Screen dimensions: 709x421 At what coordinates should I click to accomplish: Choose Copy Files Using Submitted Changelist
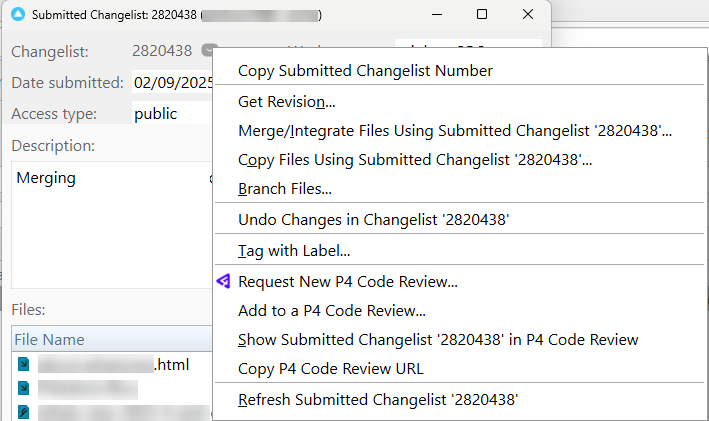click(414, 159)
